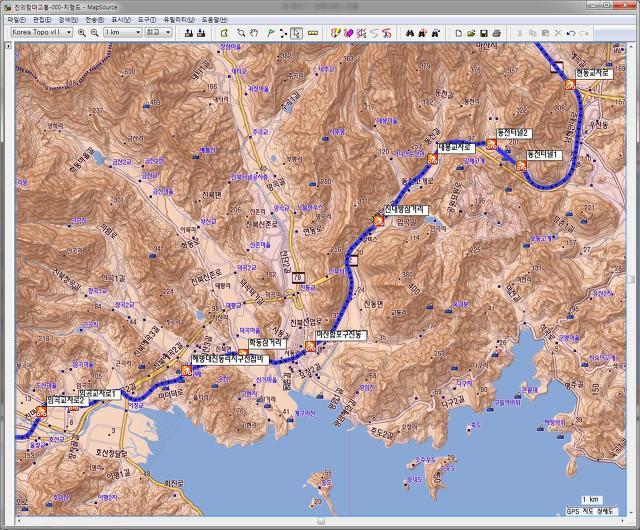Open the 편집(E) menu
Screen dimensions: 640x530
click(x=42, y=20)
